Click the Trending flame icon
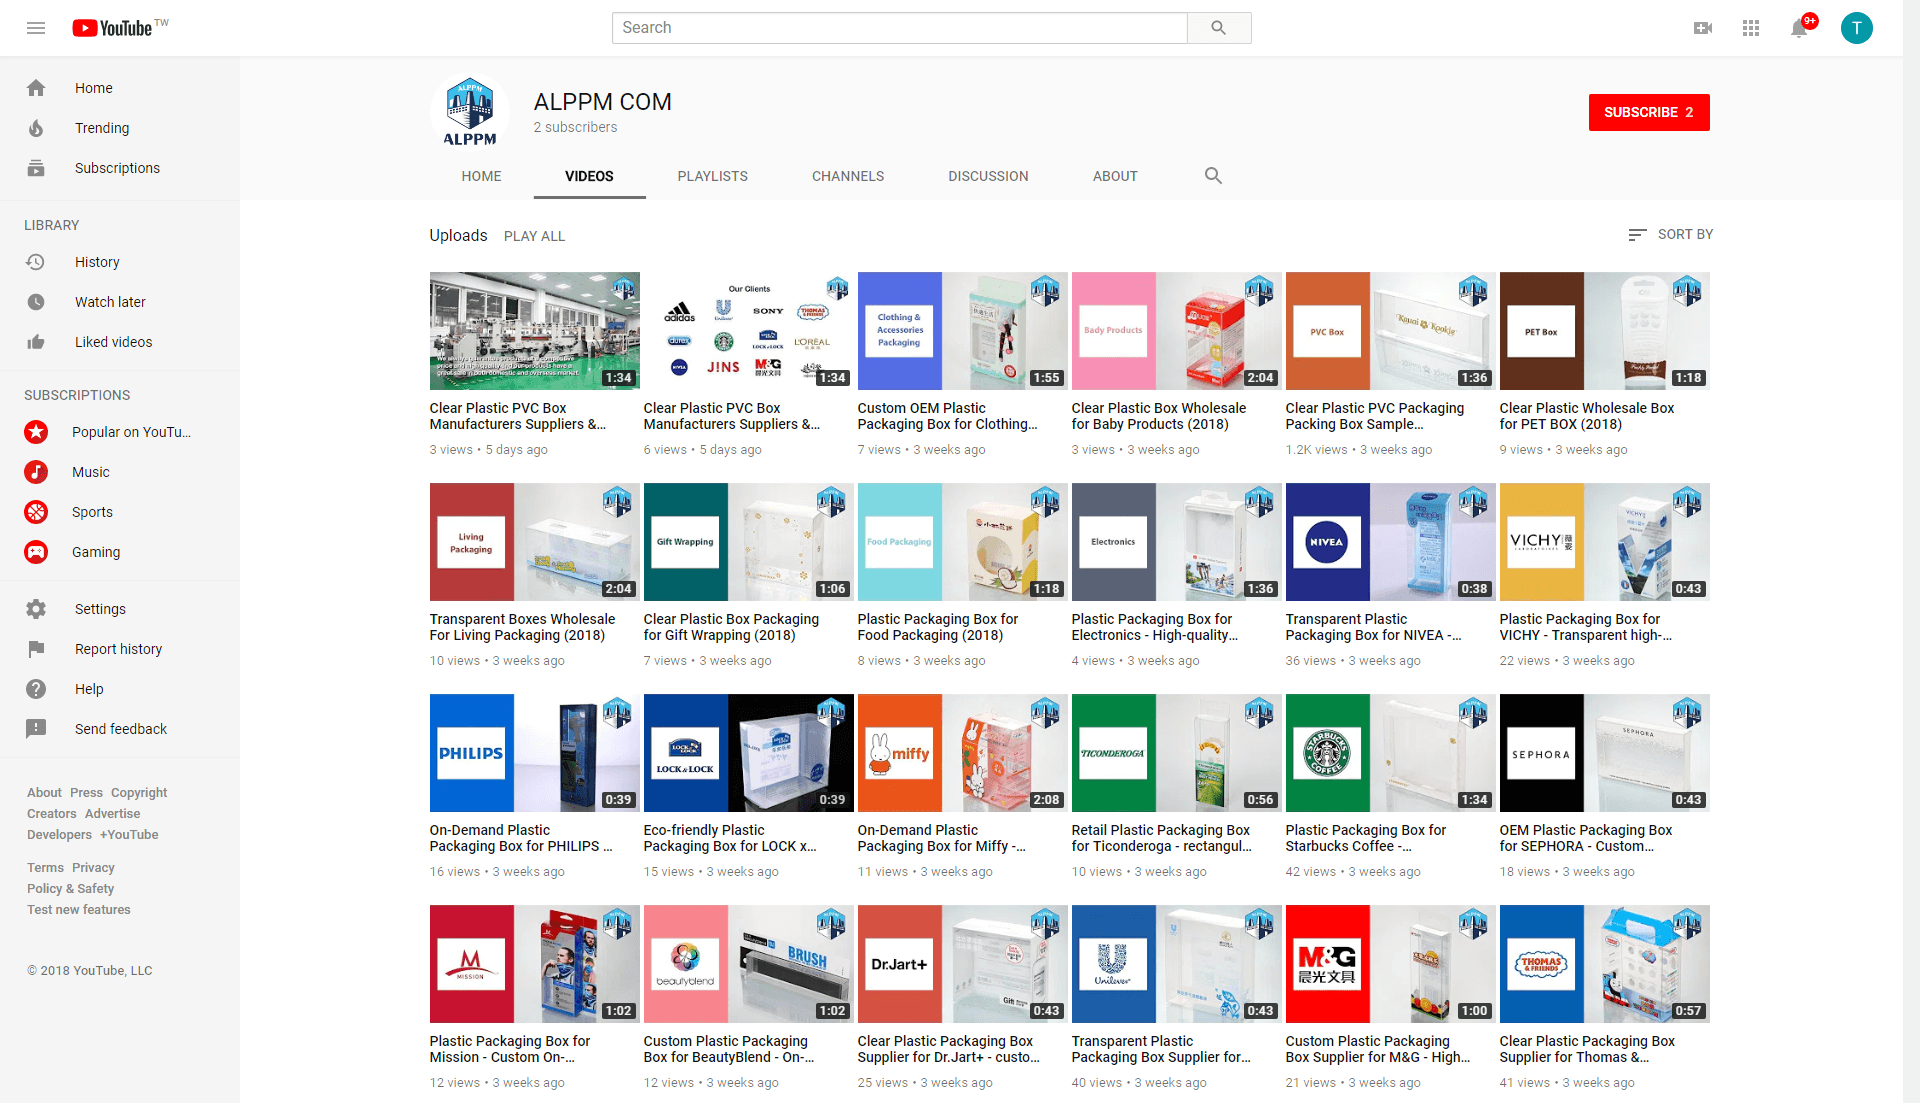The image size is (1920, 1103). [36, 128]
